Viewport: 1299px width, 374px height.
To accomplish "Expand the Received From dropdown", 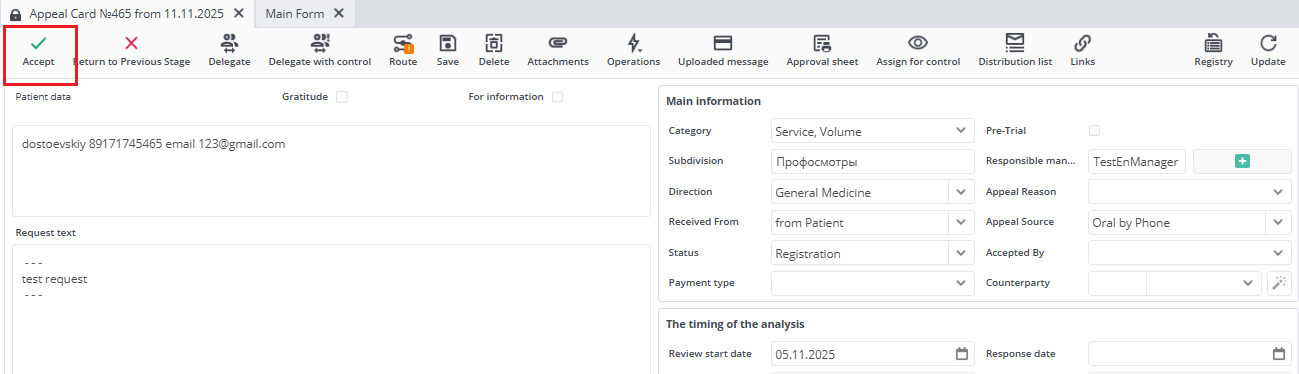I will 961,222.
